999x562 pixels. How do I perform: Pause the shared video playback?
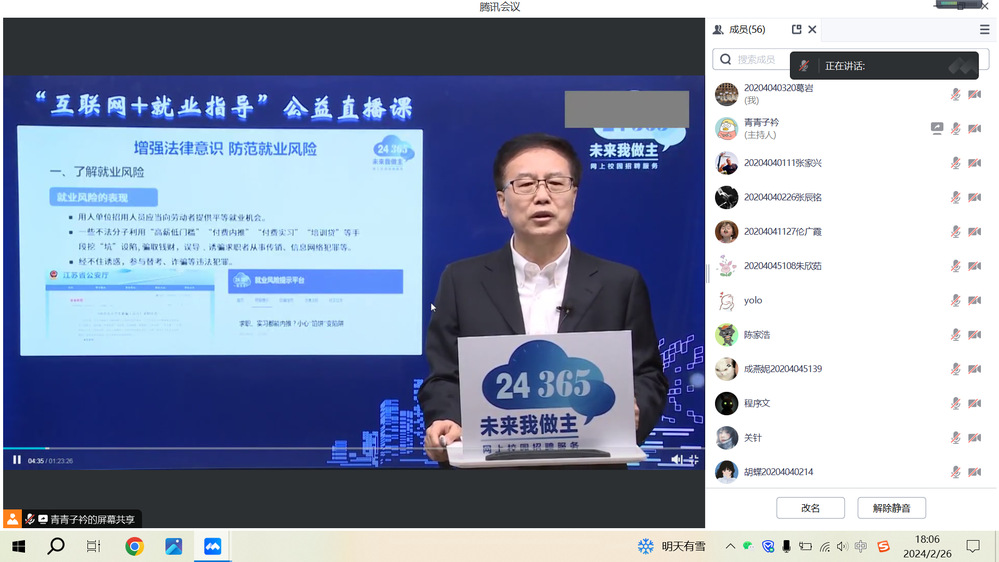pyautogui.click(x=17, y=460)
